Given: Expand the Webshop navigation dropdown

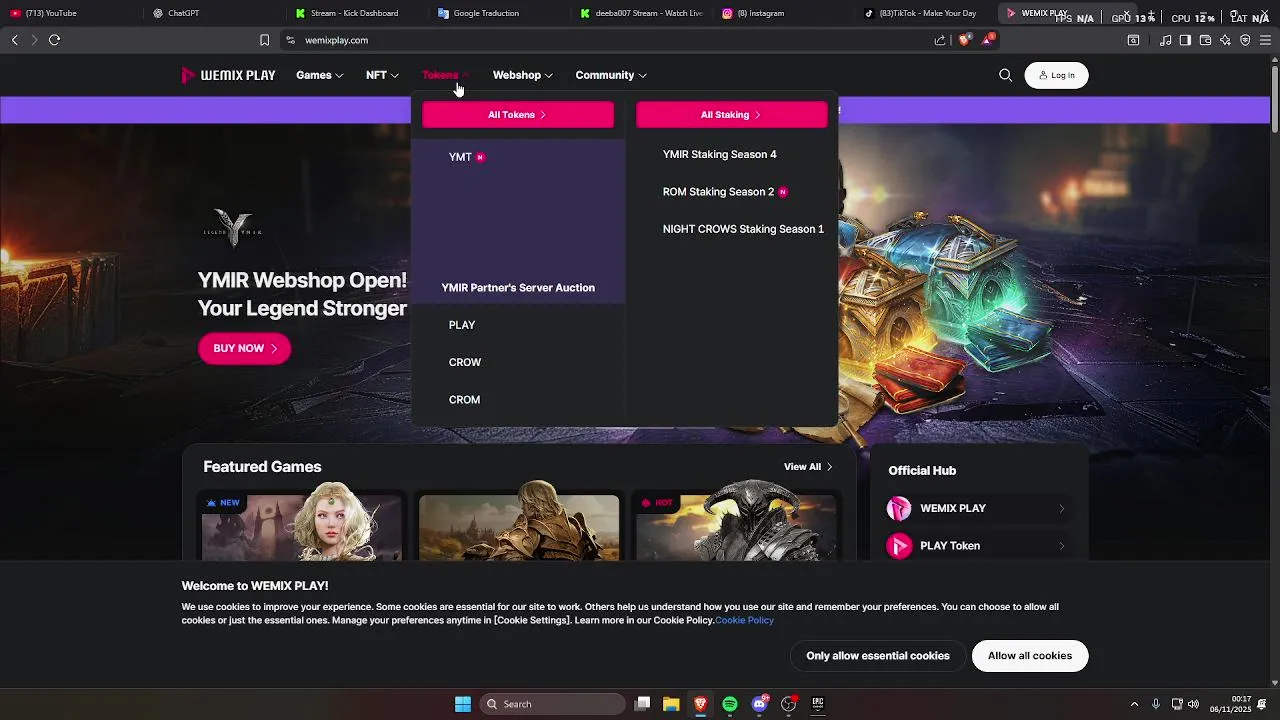Looking at the screenshot, I should click(x=522, y=75).
